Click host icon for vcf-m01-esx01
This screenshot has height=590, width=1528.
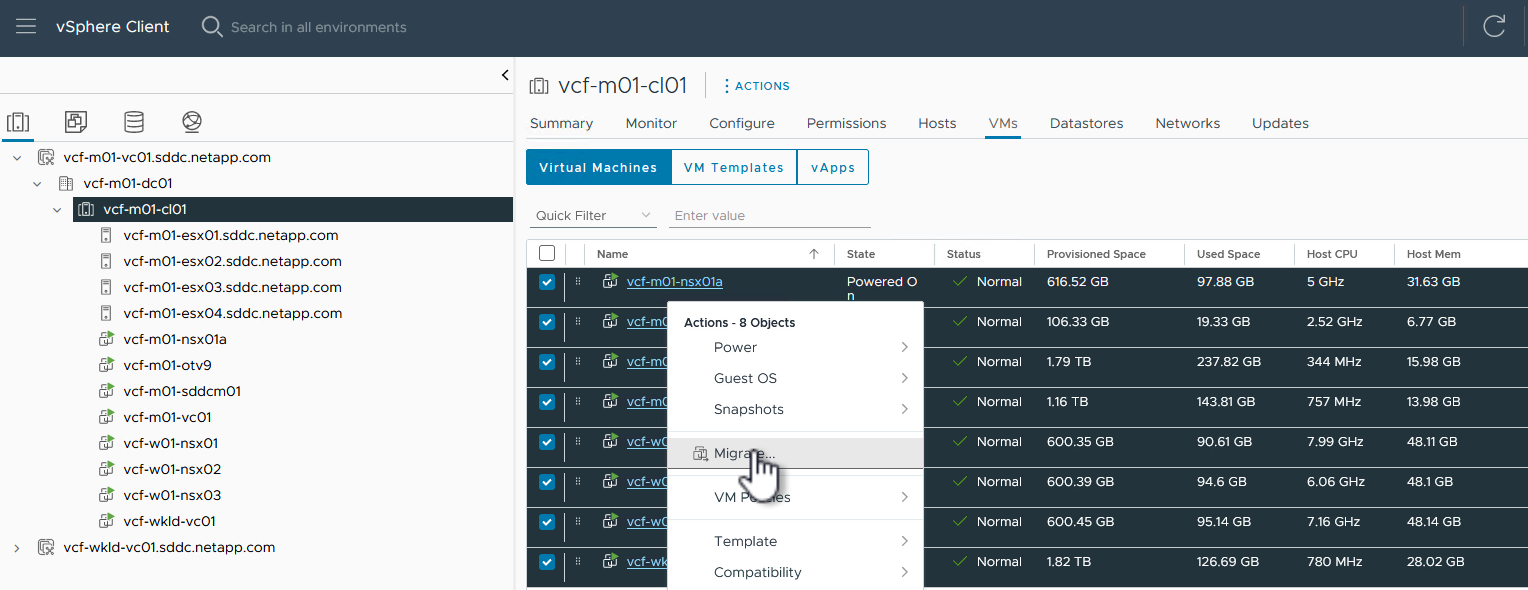click(x=106, y=236)
